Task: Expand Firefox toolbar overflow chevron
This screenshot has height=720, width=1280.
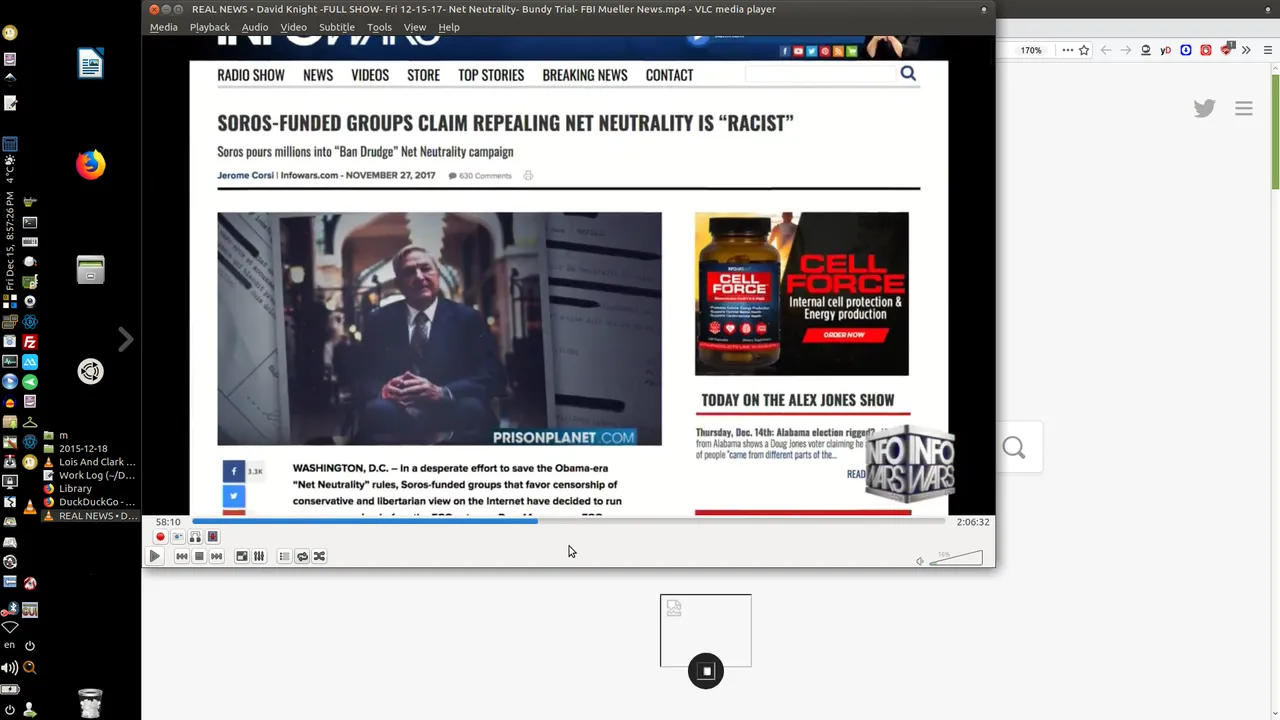Action: coord(1246,50)
